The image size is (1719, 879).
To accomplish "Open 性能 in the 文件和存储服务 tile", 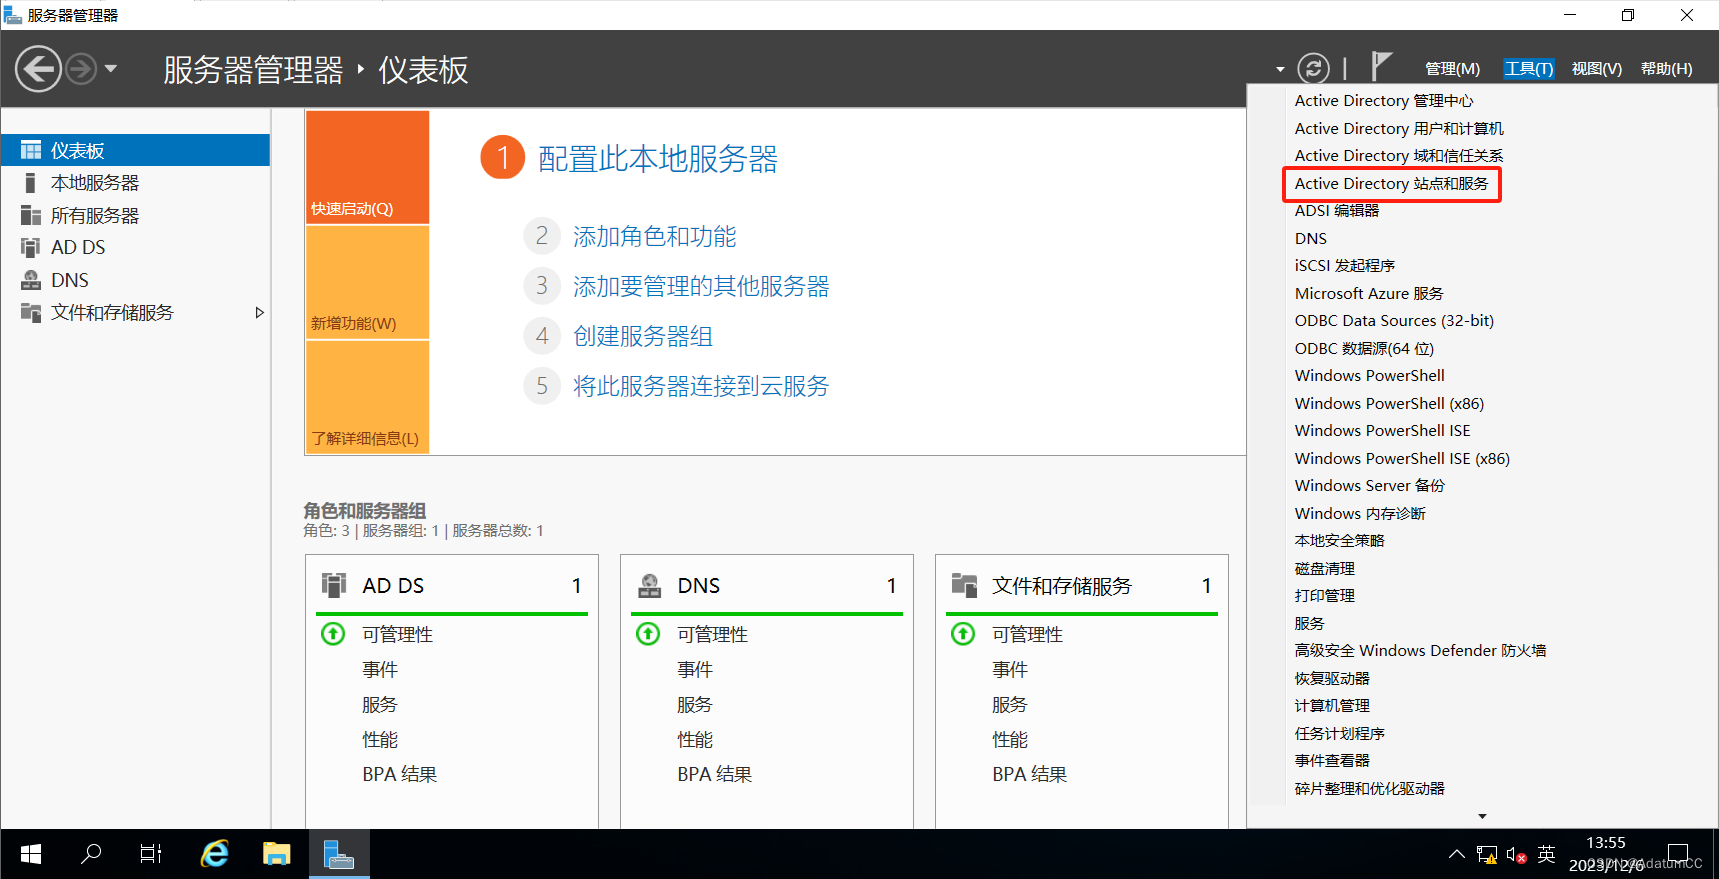I will [1010, 739].
